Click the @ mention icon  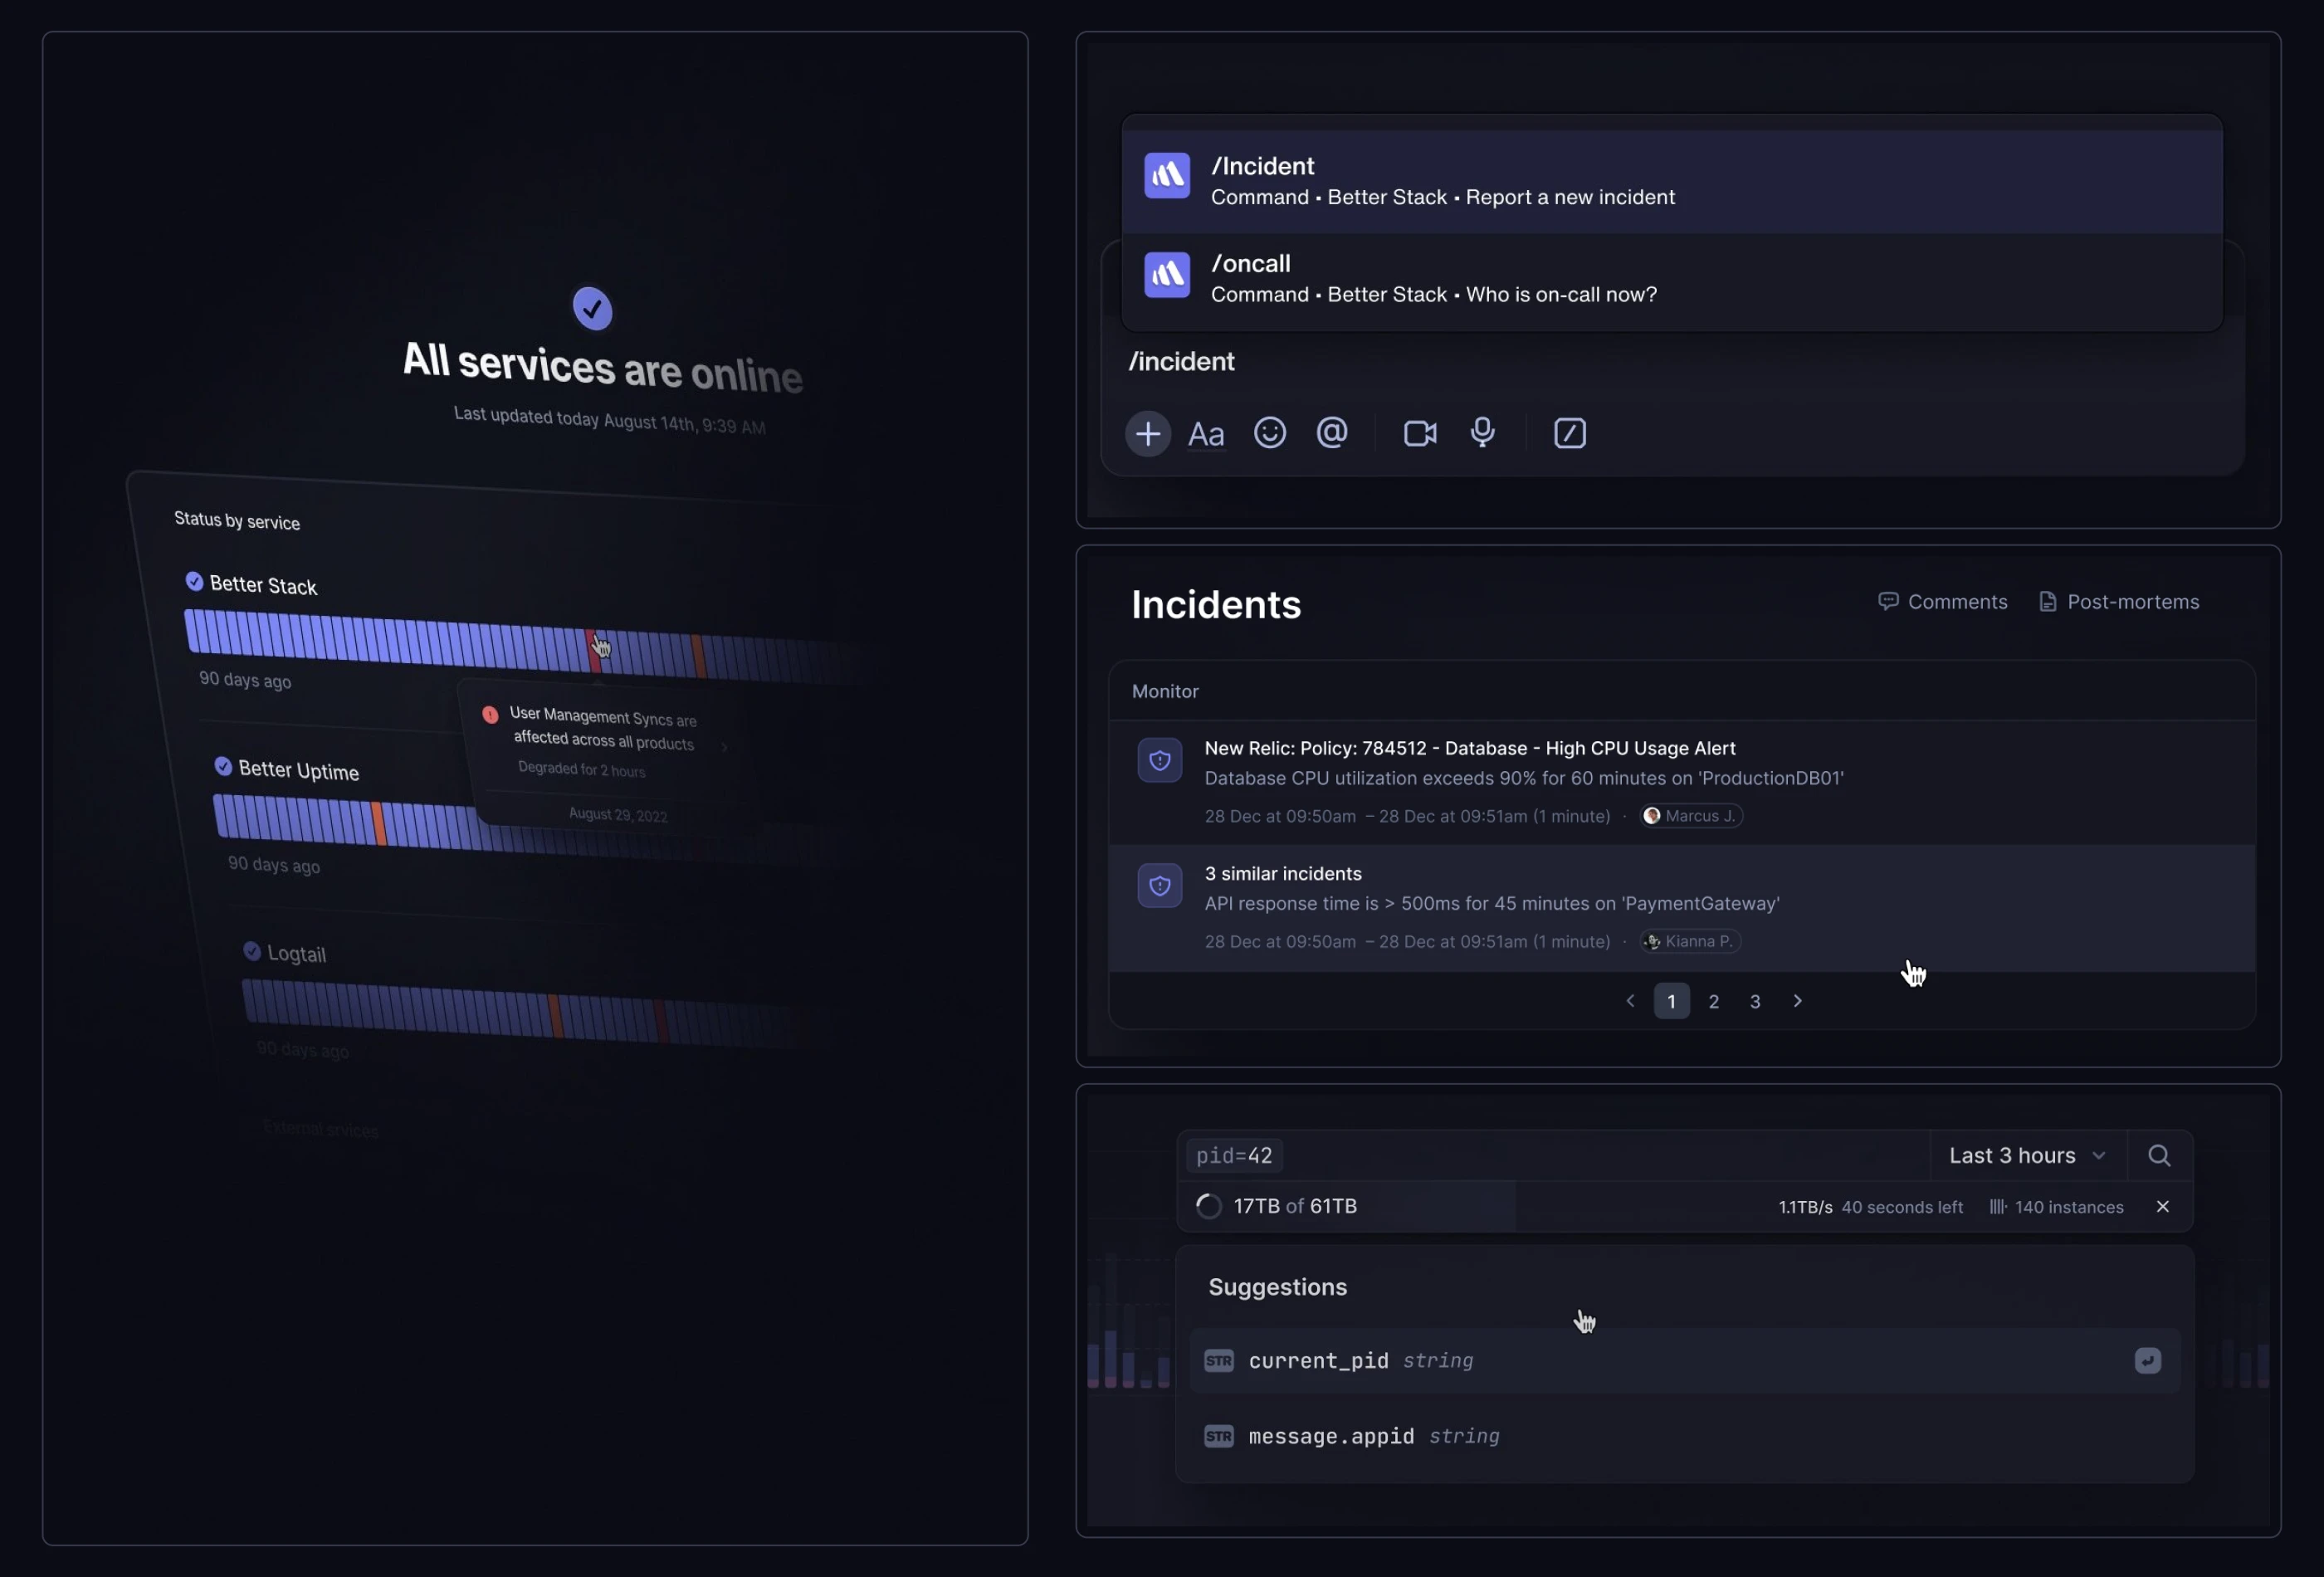coord(1331,433)
